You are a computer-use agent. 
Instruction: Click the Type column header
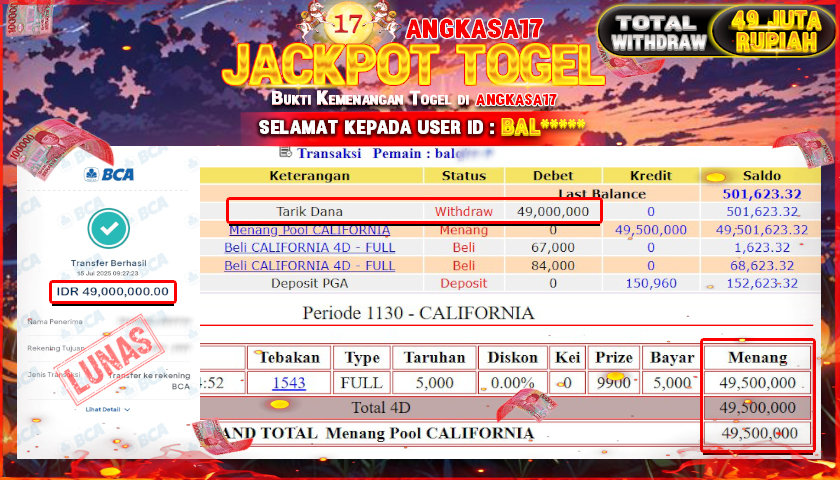[362, 357]
